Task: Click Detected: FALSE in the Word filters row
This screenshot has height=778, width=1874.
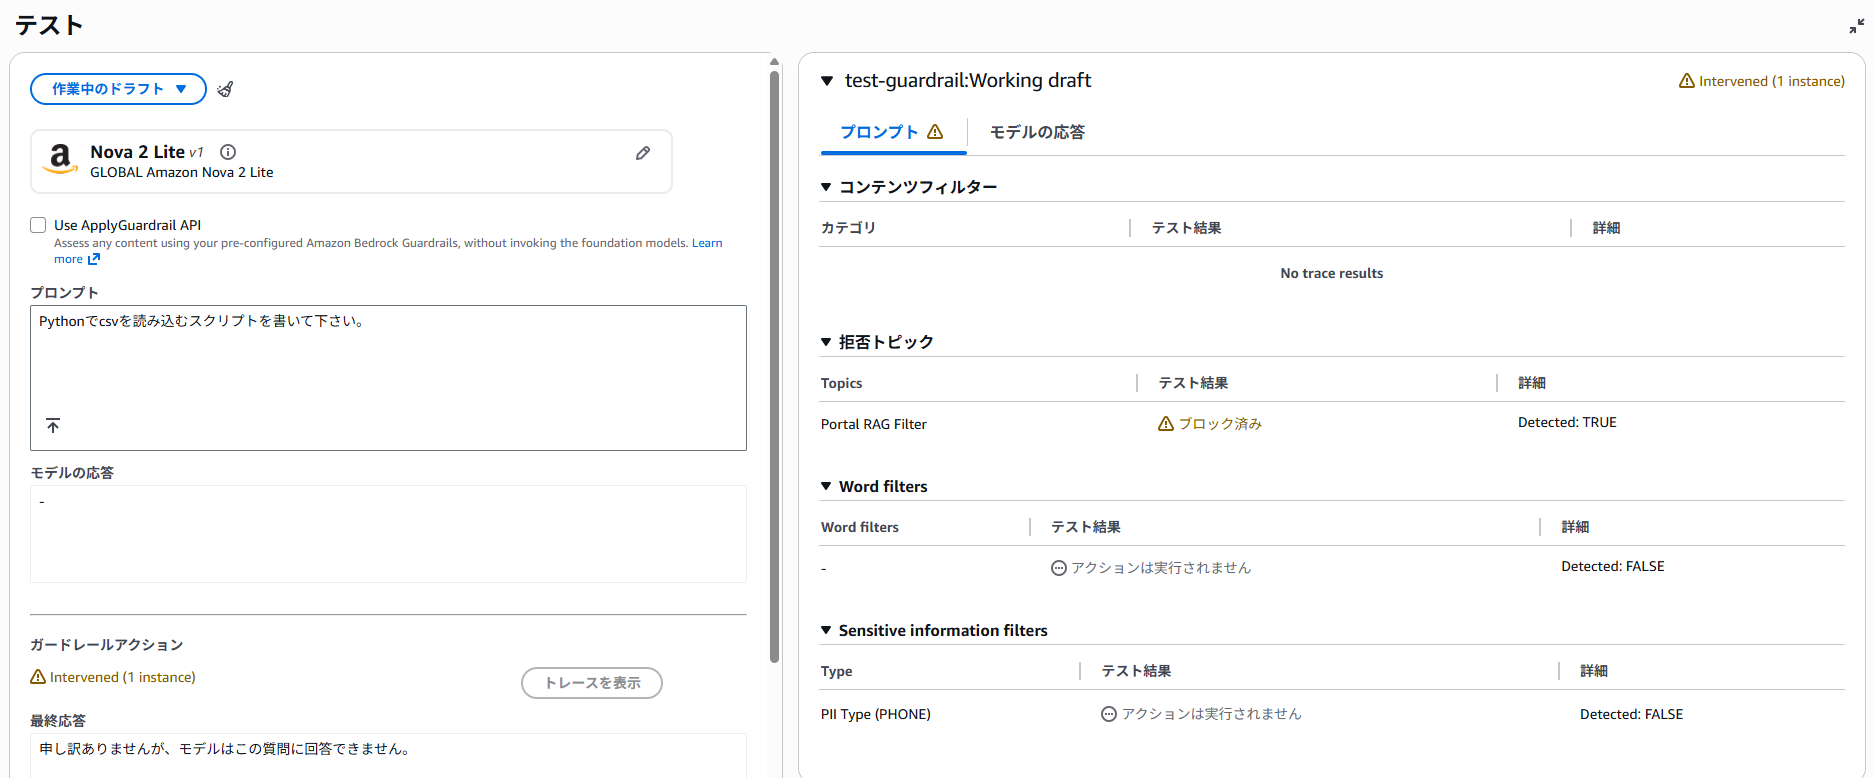Action: pos(1613,566)
